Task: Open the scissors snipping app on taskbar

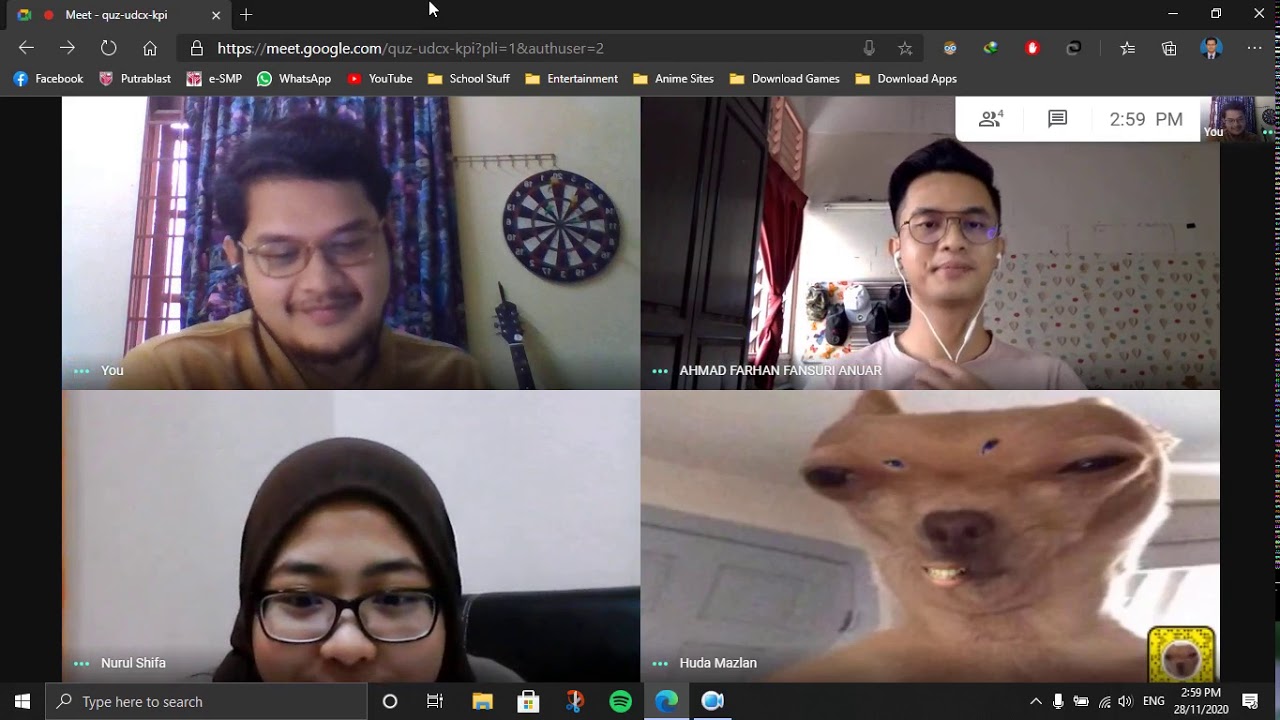Action: click(574, 701)
